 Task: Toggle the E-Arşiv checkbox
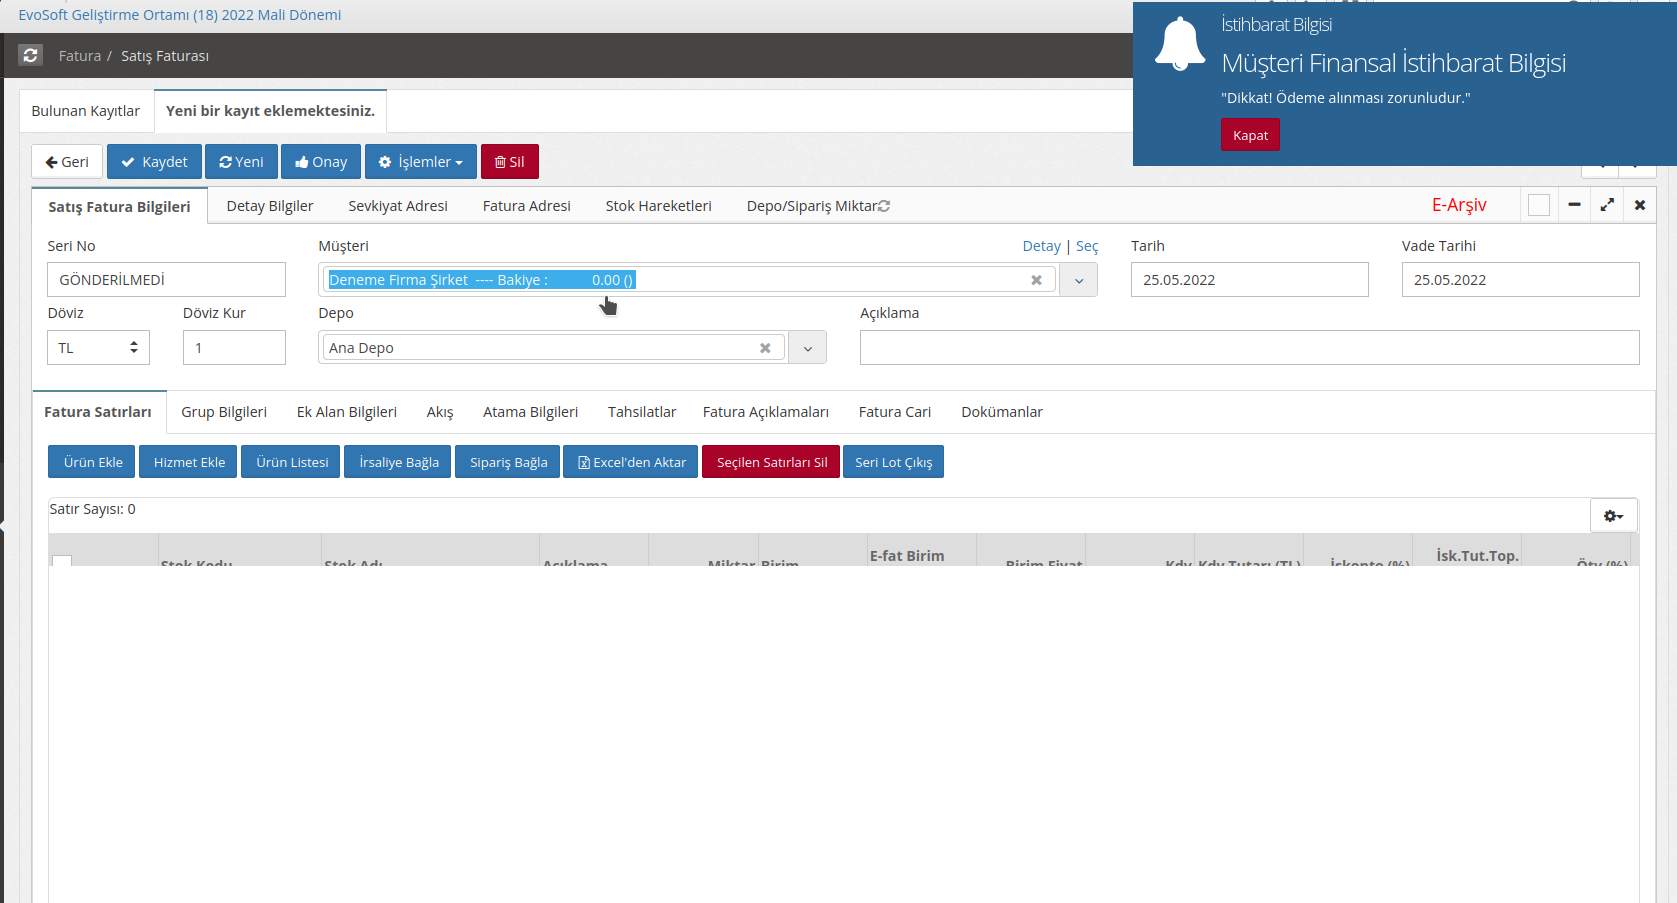[1539, 205]
